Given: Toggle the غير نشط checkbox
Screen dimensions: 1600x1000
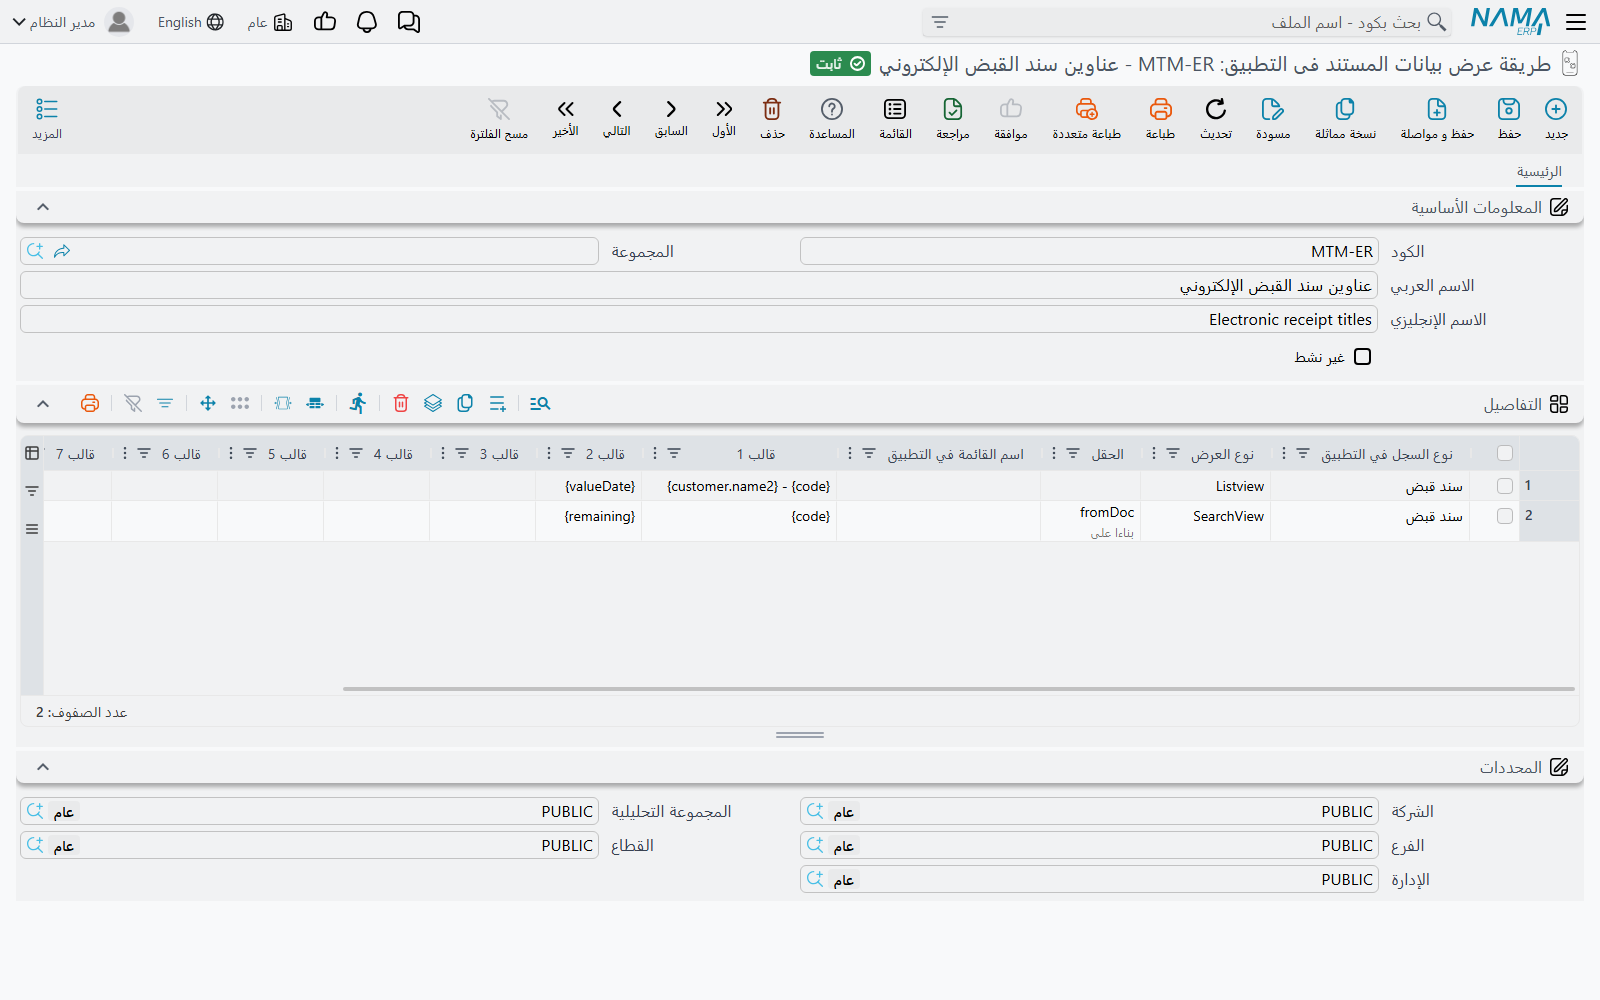Looking at the screenshot, I should [1362, 357].
